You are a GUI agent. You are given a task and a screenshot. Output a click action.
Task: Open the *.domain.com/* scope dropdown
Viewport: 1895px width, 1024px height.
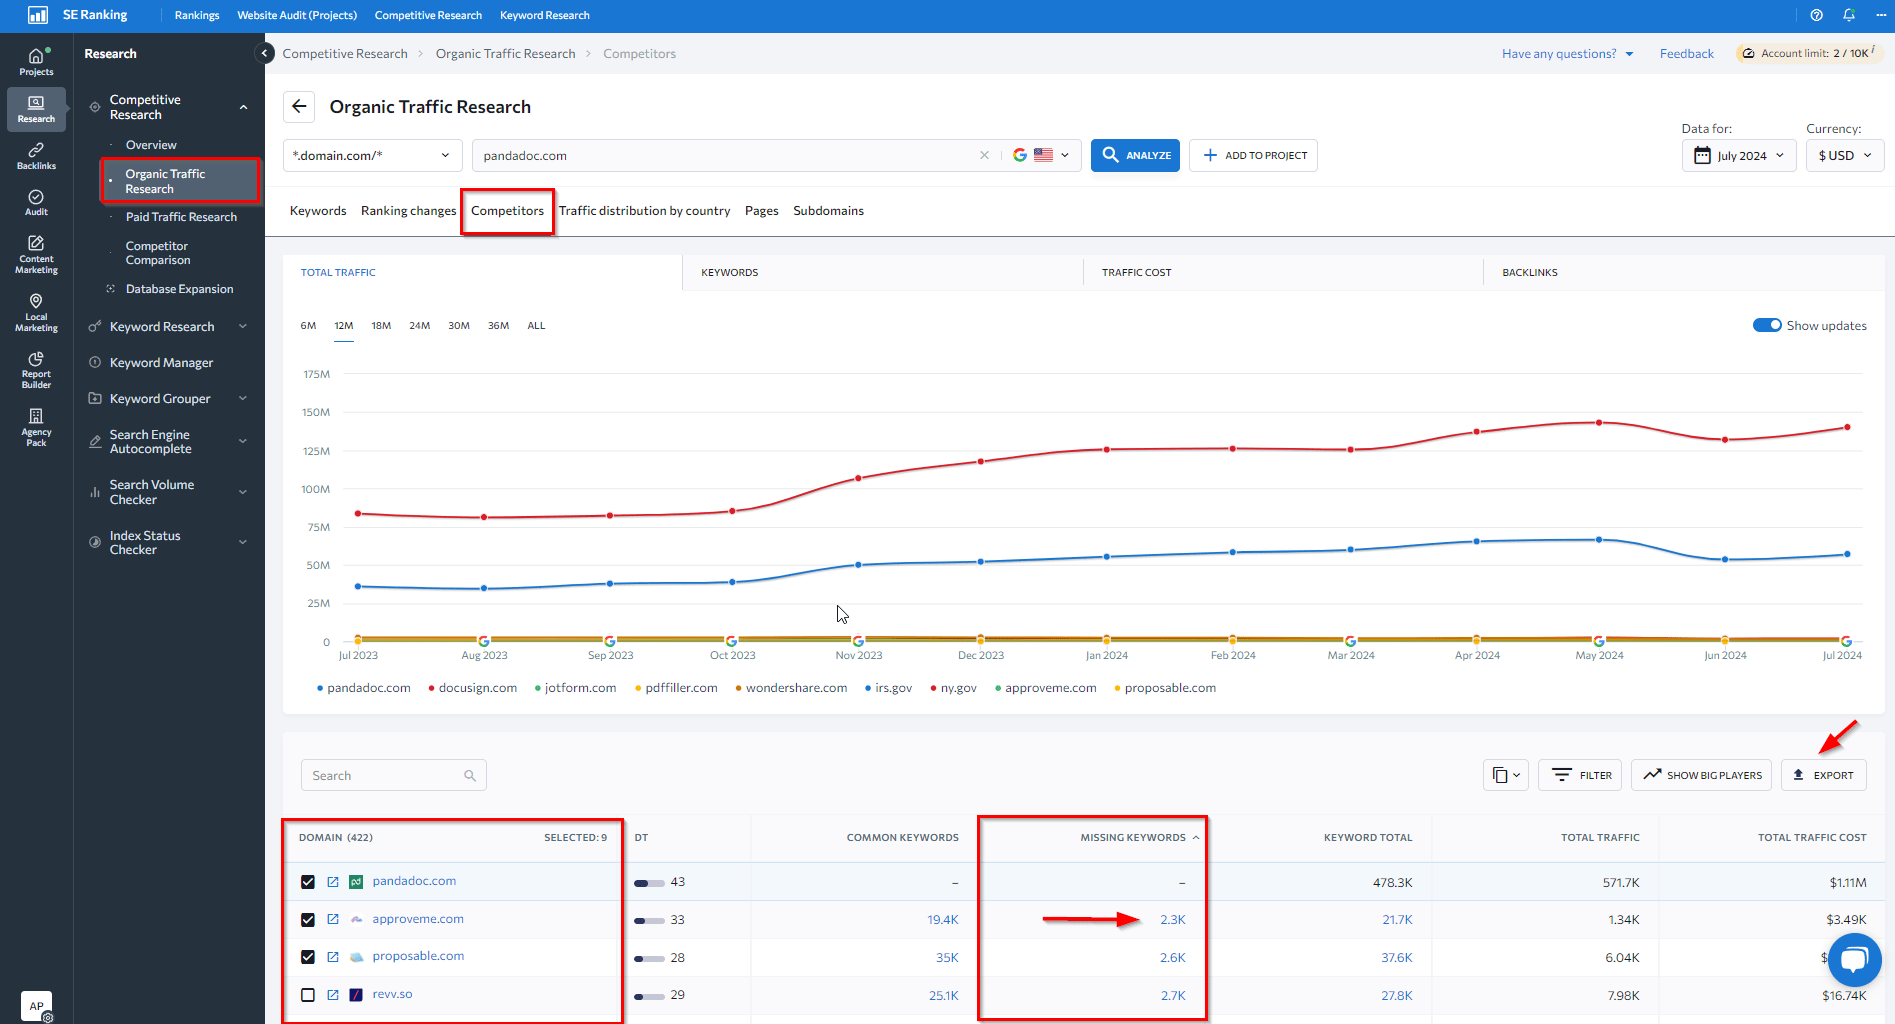(372, 155)
